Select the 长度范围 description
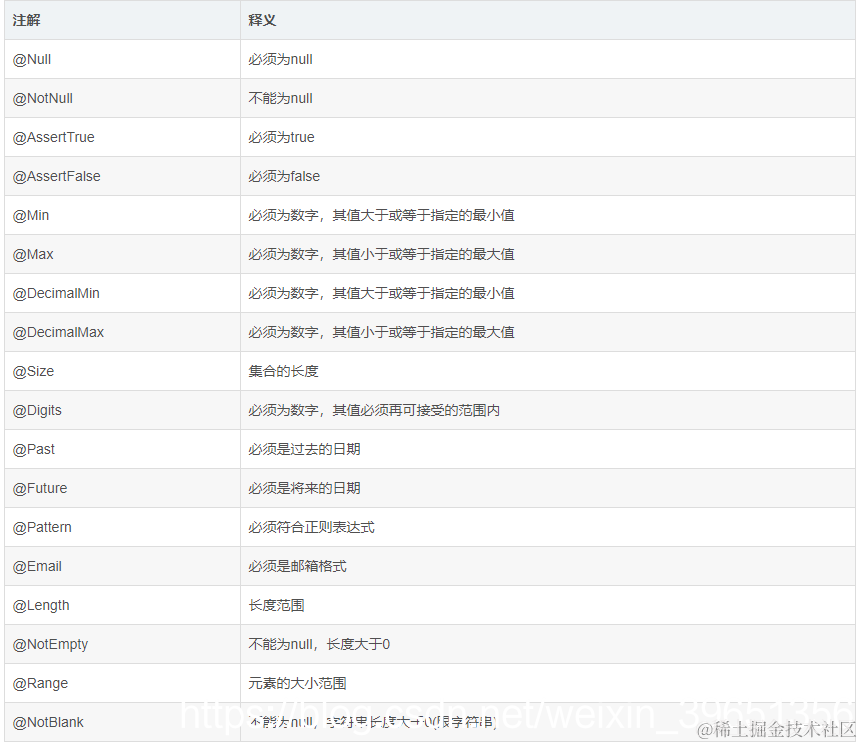Image resolution: width=863 pixels, height=746 pixels. click(x=276, y=606)
